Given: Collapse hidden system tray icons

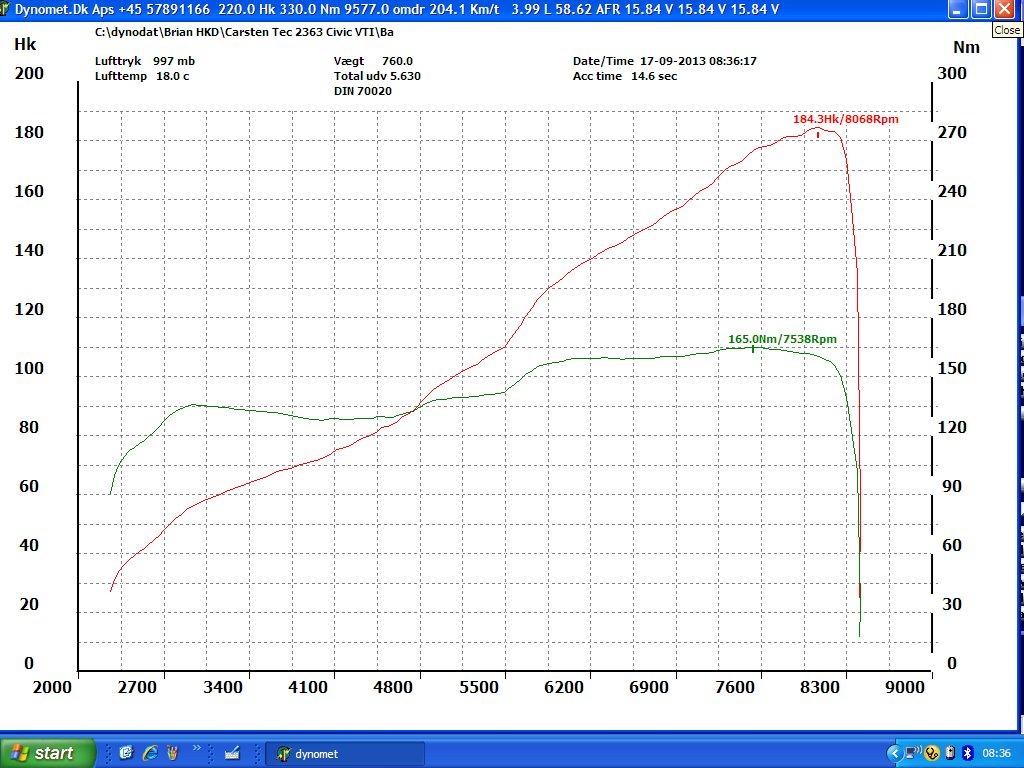Looking at the screenshot, I should pyautogui.click(x=895, y=753).
